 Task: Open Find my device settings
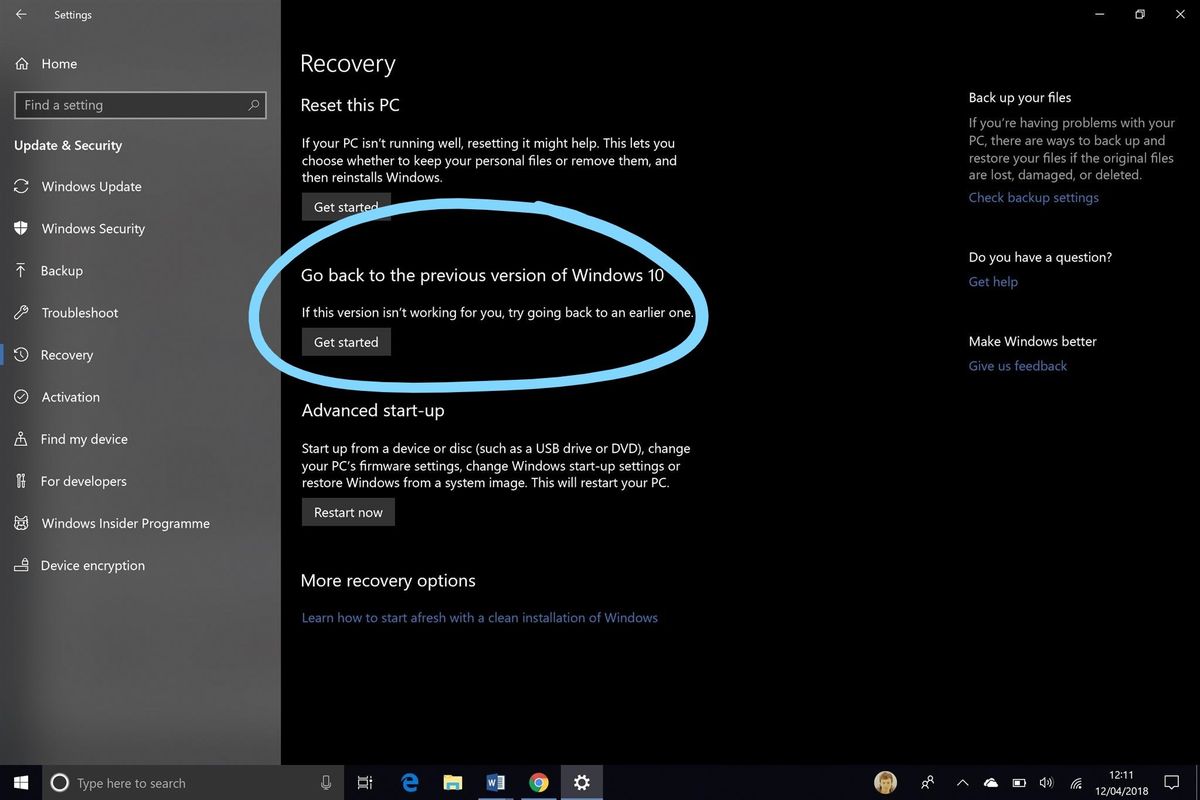coord(84,439)
